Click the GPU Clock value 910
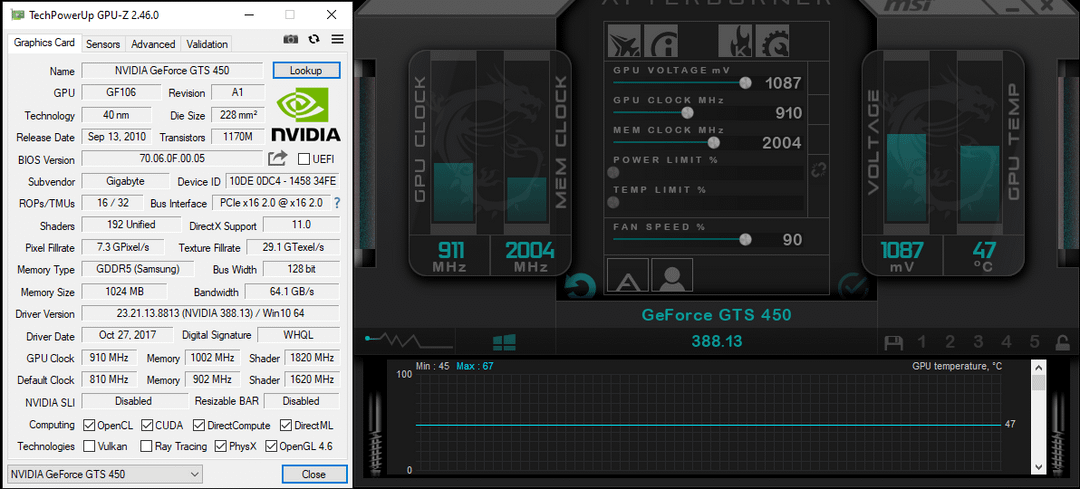 [789, 114]
